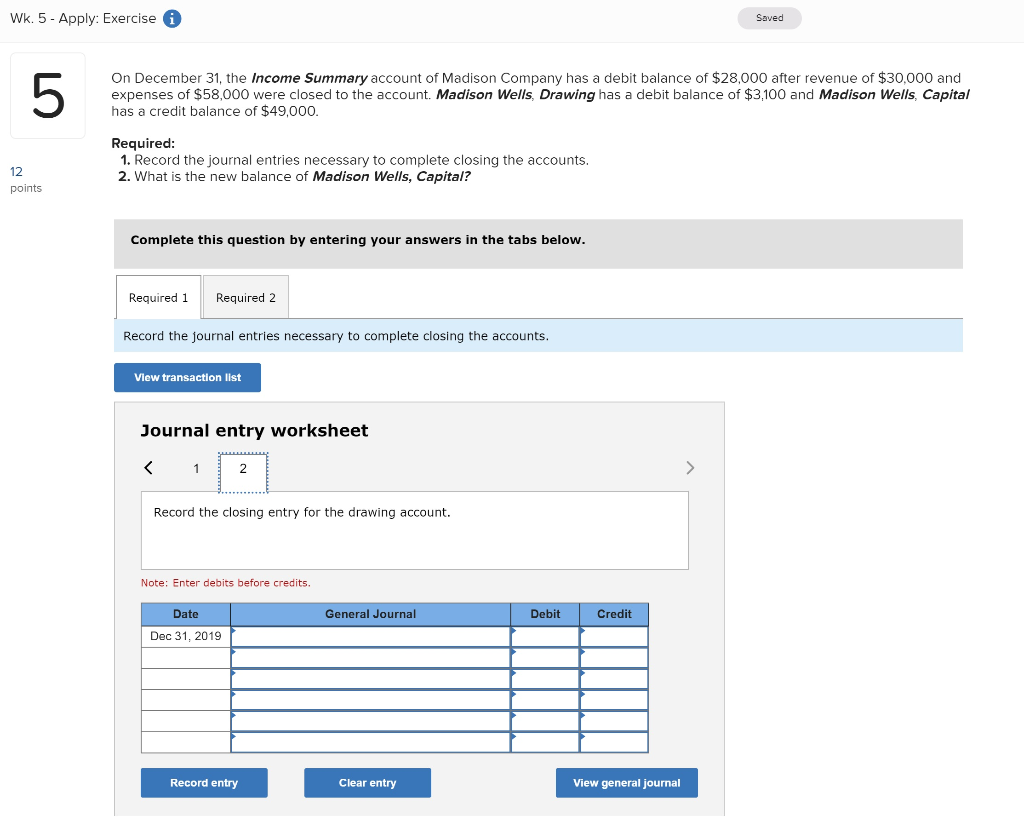The width and height of the screenshot is (1024, 833).
Task: Open the Debit cell dropdown in the first row
Action: [x=513, y=630]
